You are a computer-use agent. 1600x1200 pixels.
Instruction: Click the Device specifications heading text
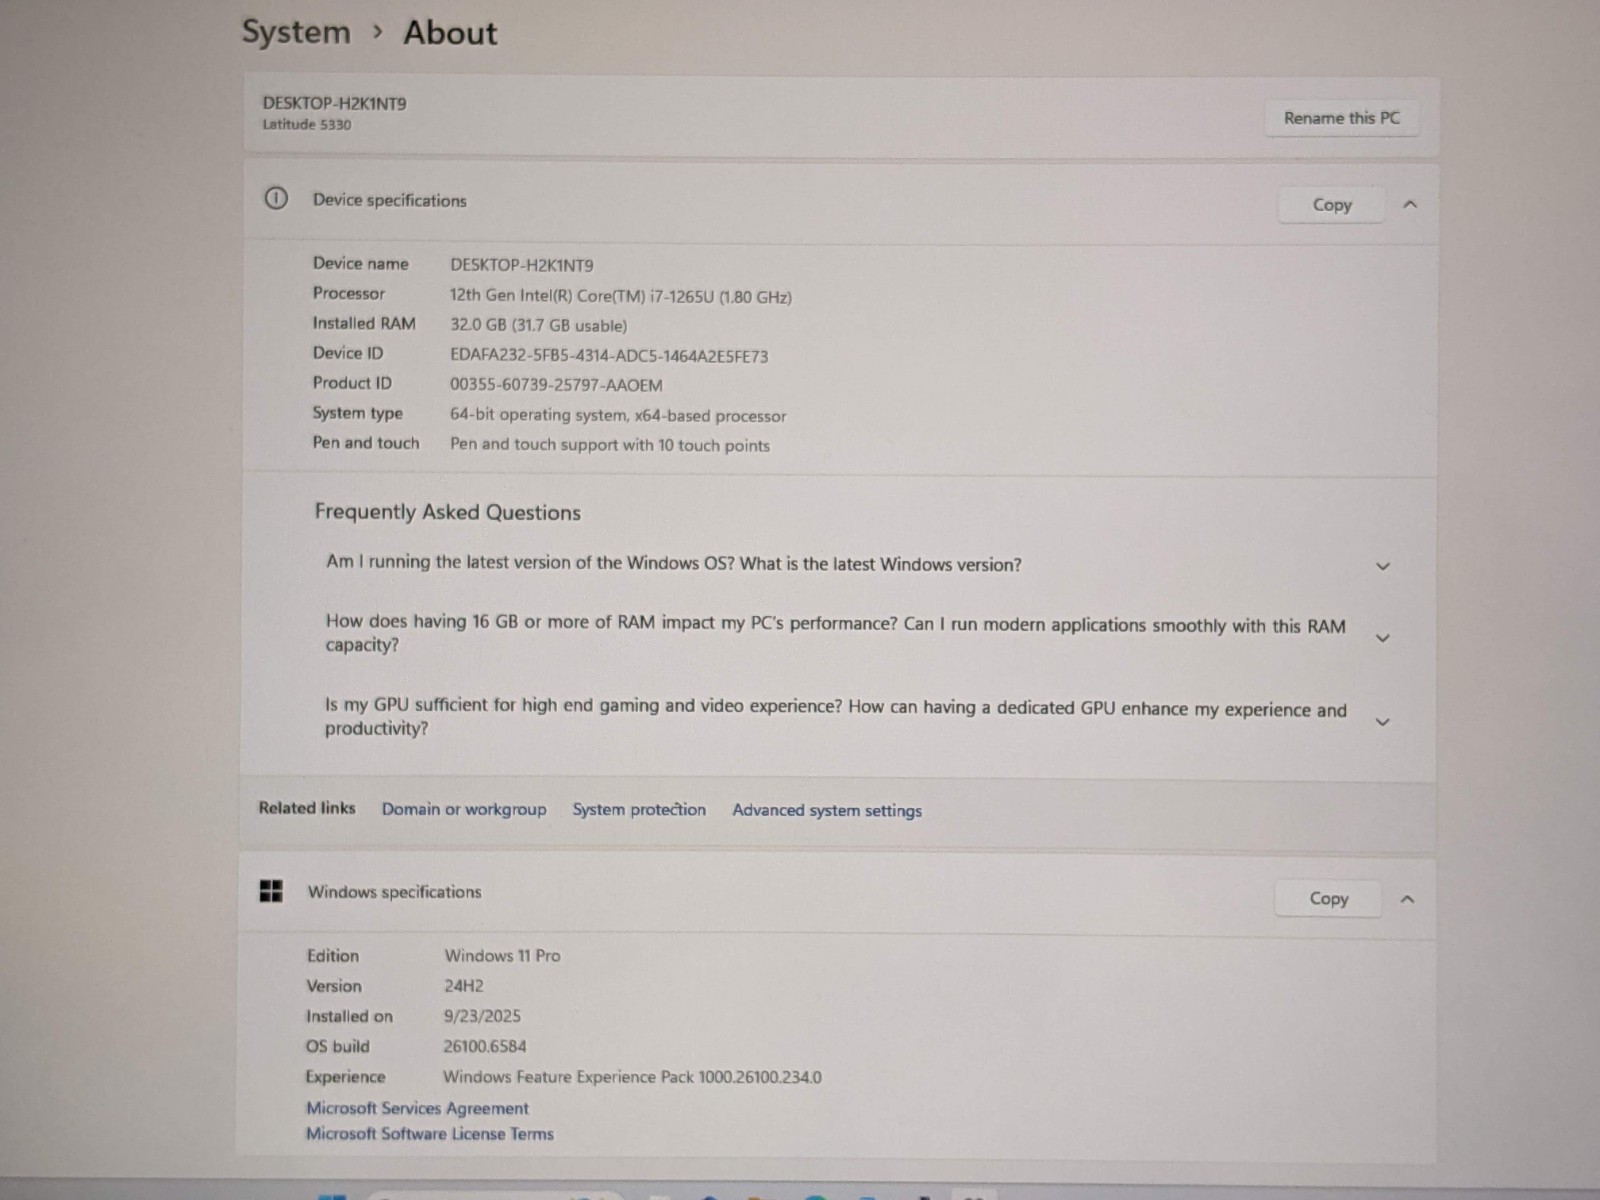click(x=389, y=200)
